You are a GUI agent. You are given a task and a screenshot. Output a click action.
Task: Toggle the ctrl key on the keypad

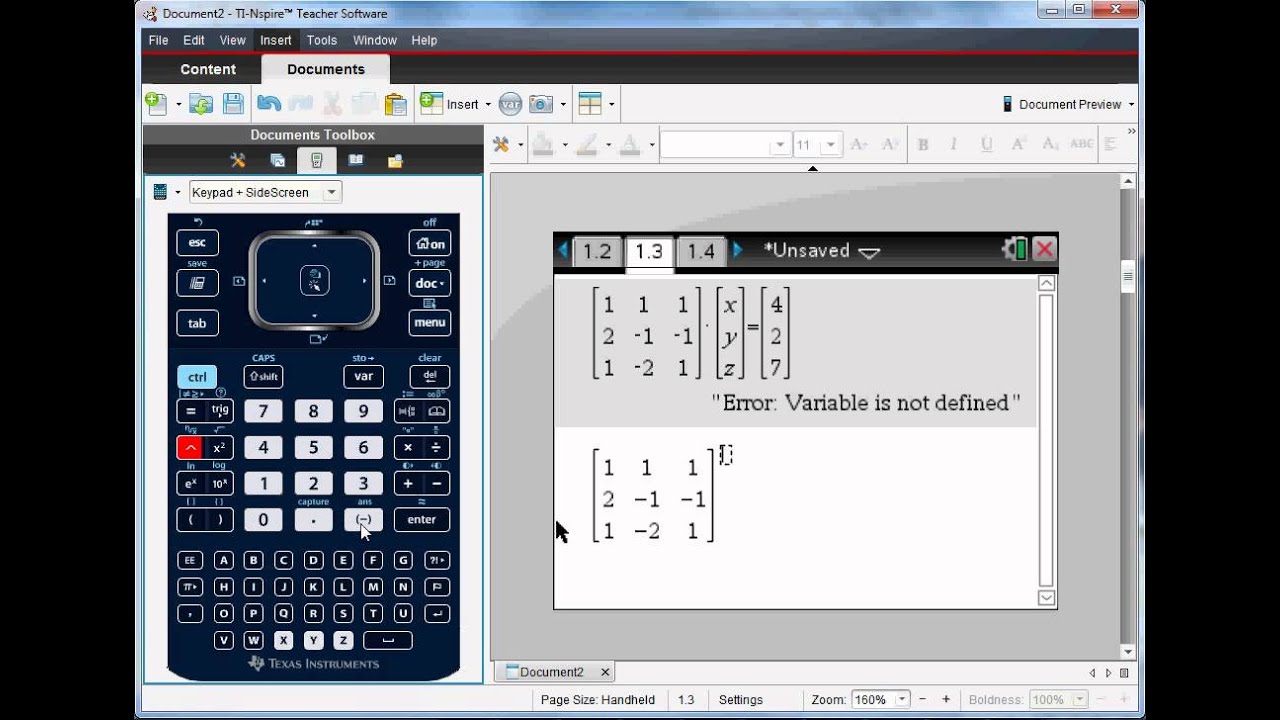click(197, 377)
